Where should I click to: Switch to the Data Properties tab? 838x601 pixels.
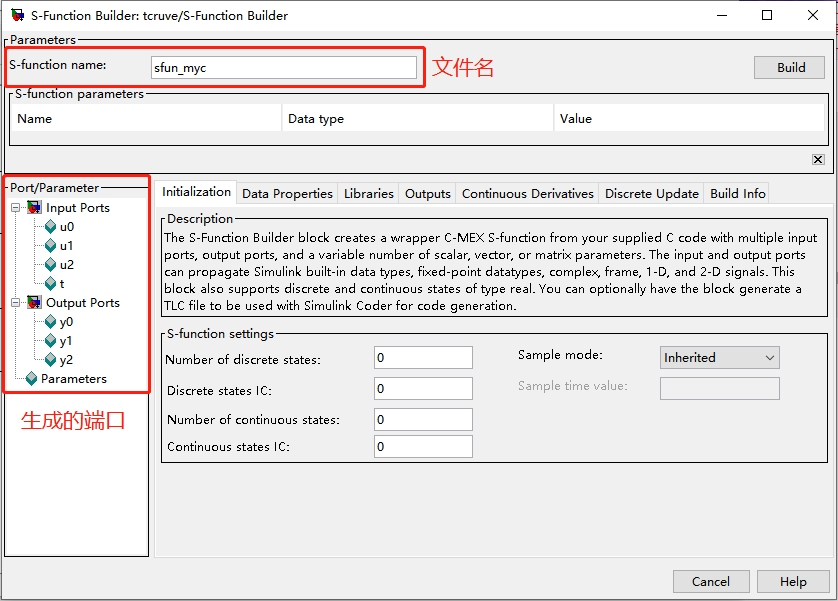pos(288,193)
